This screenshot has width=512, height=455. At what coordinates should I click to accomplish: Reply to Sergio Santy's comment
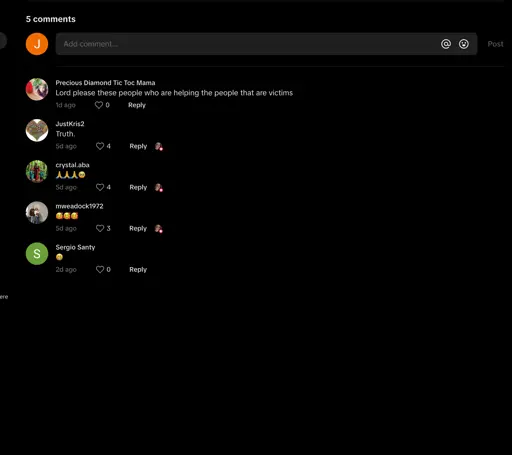pos(138,269)
